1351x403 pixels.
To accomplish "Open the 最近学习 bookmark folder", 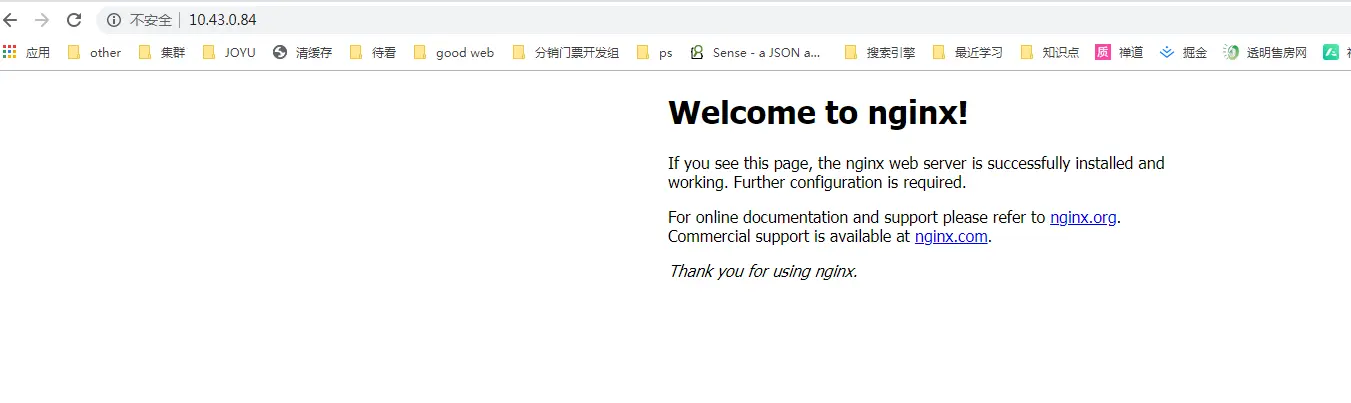I will tap(967, 53).
